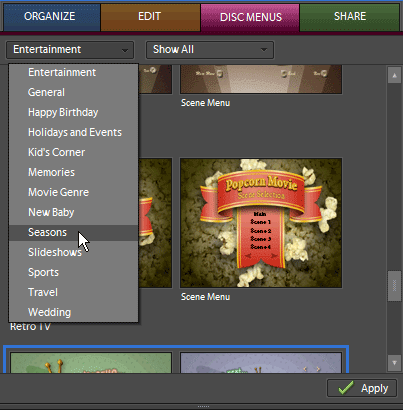This screenshot has width=403, height=410.
Task: Click the Apply button
Action: pos(362,388)
